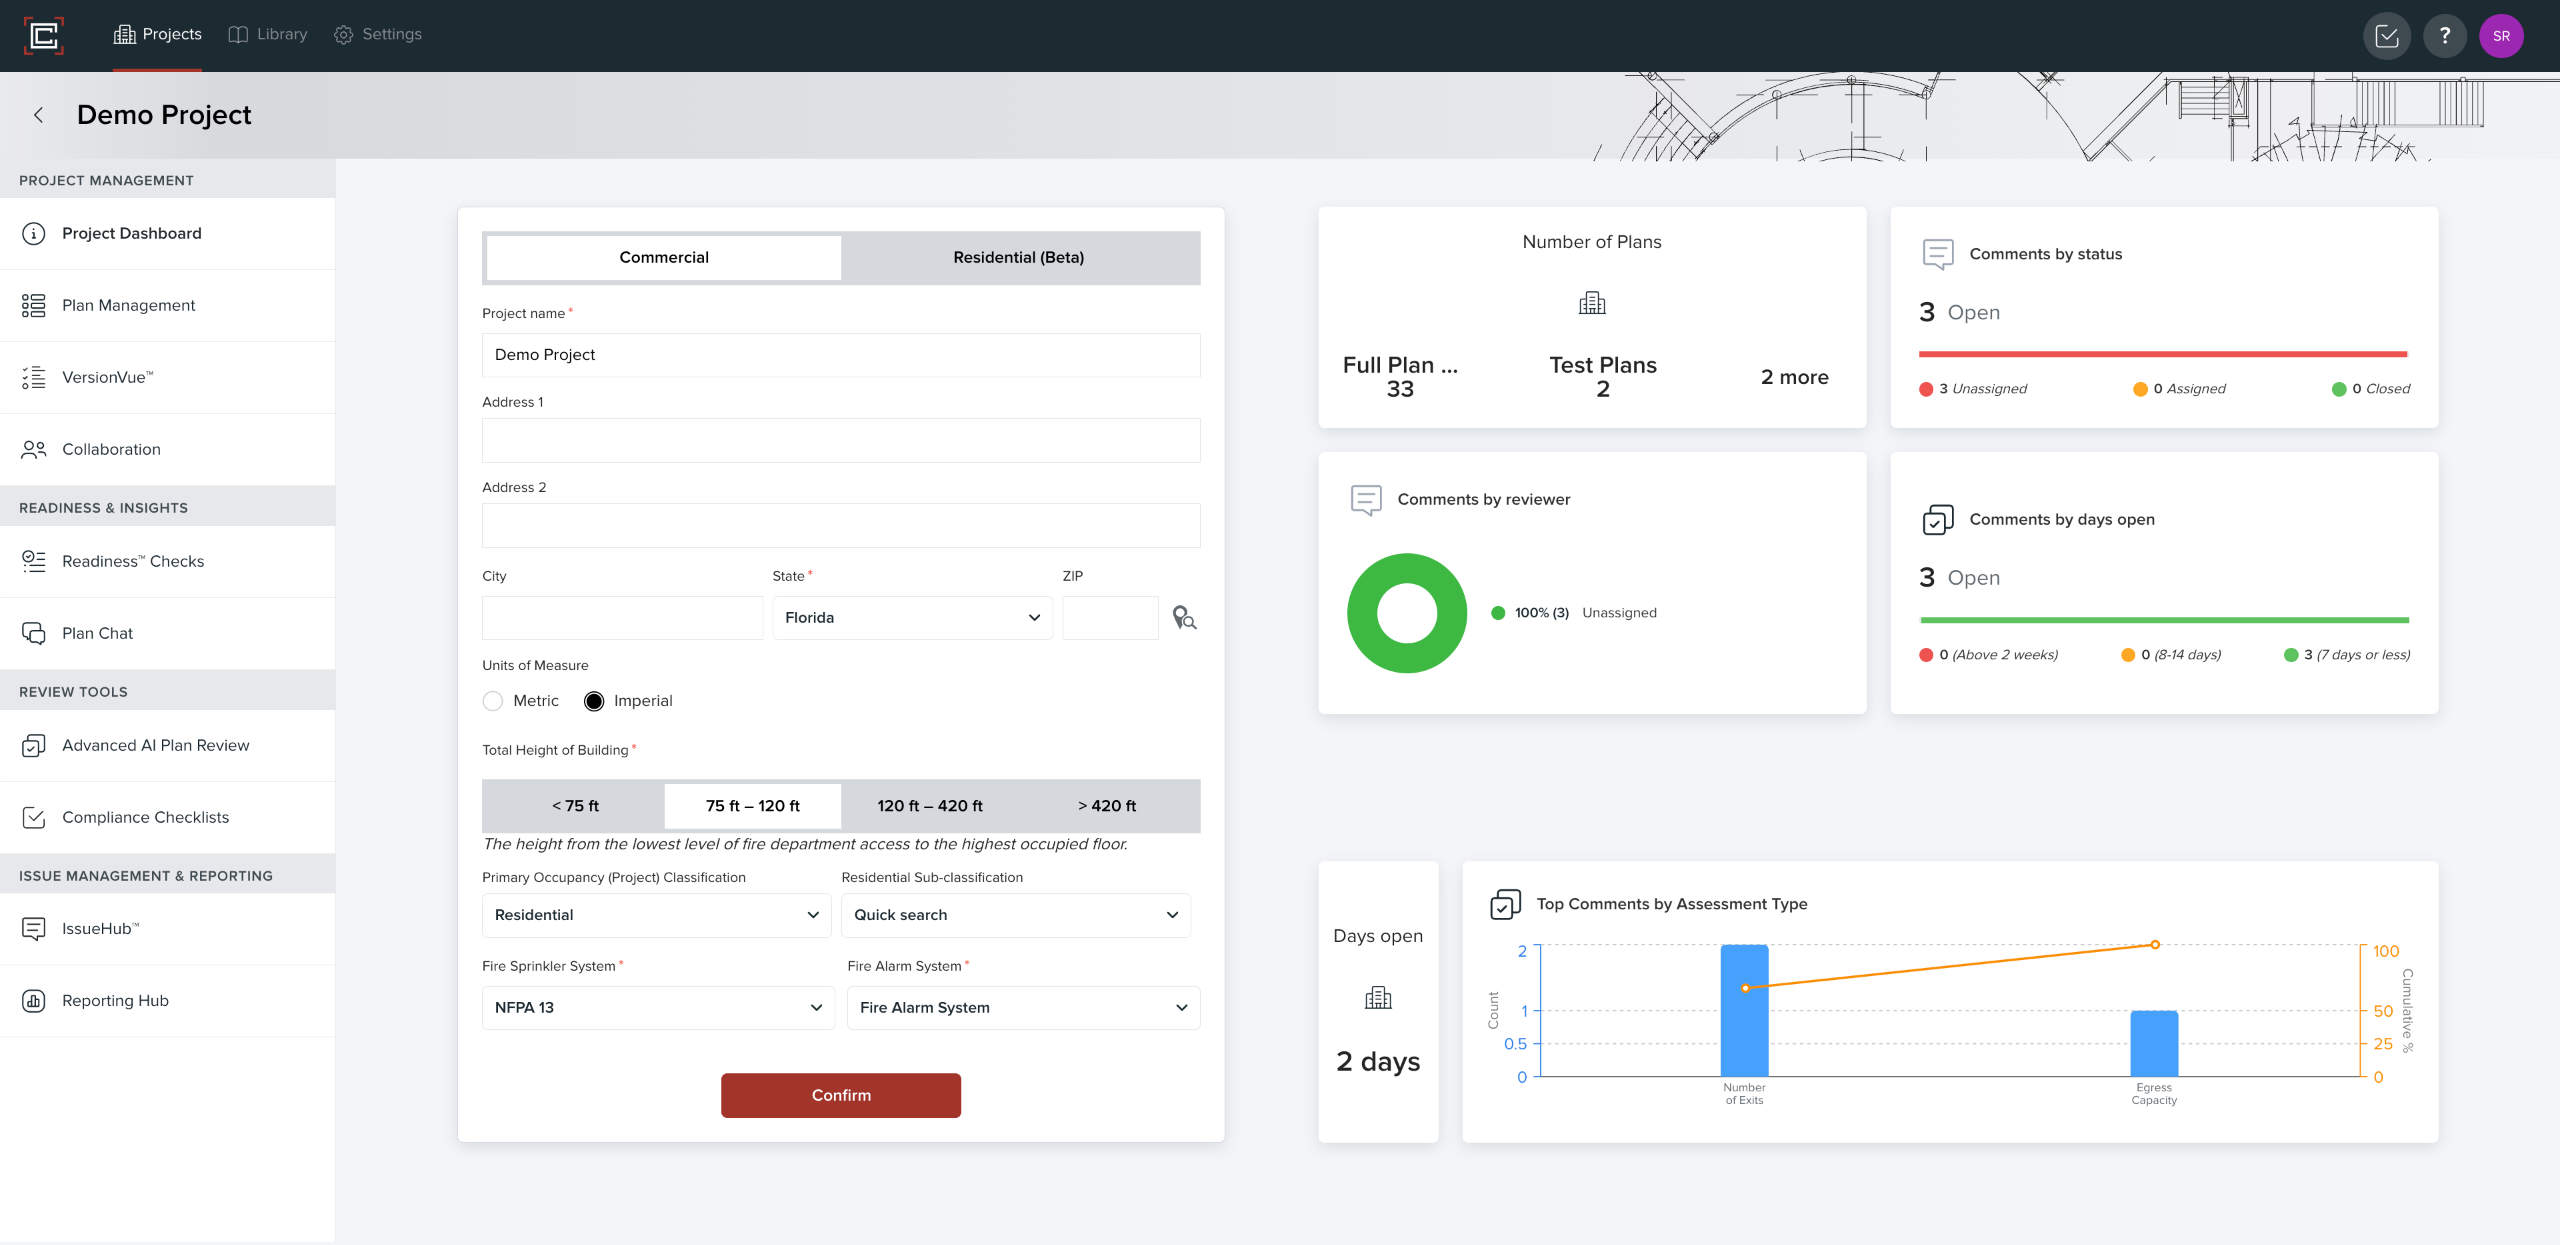Screen dimensions: 2560x1245
Task: Select the Imperial radio button
Action: (594, 701)
